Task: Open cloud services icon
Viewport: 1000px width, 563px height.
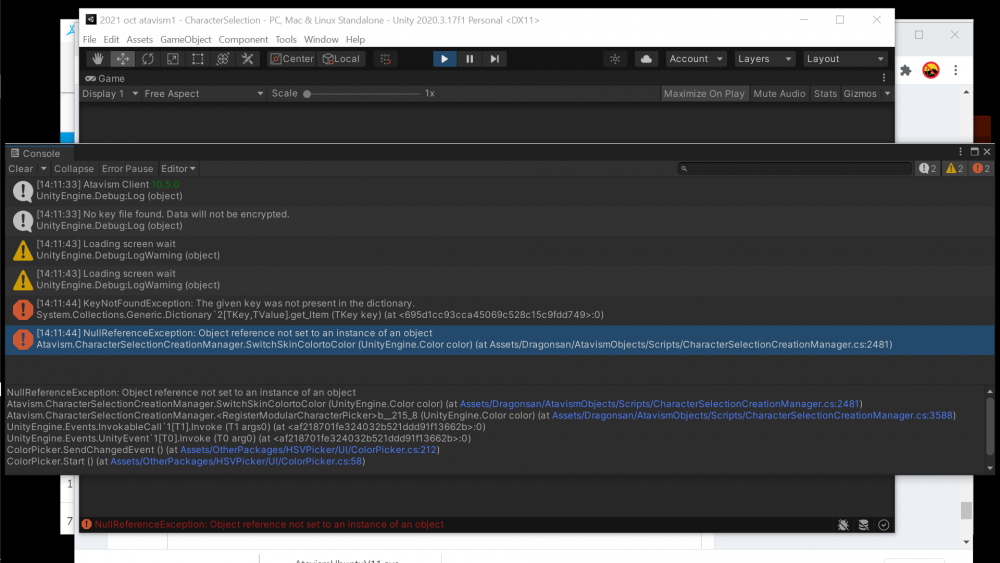Action: coord(646,59)
